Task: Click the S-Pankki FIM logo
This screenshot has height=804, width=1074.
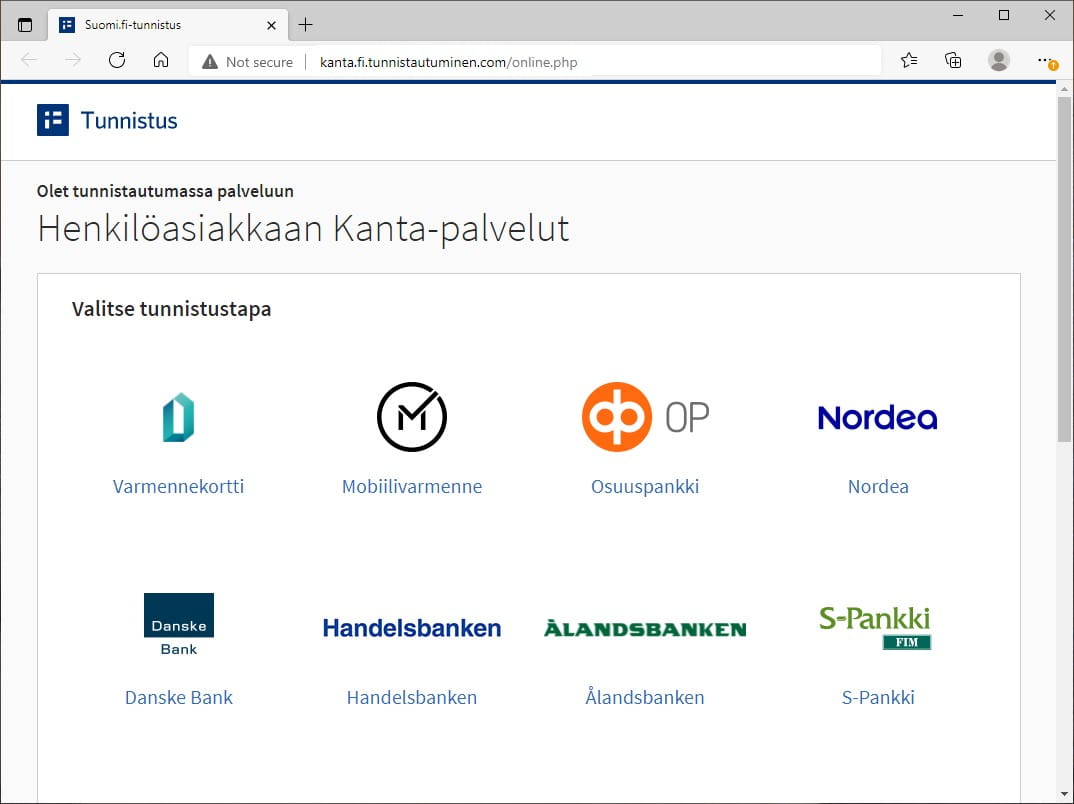Action: pos(875,627)
